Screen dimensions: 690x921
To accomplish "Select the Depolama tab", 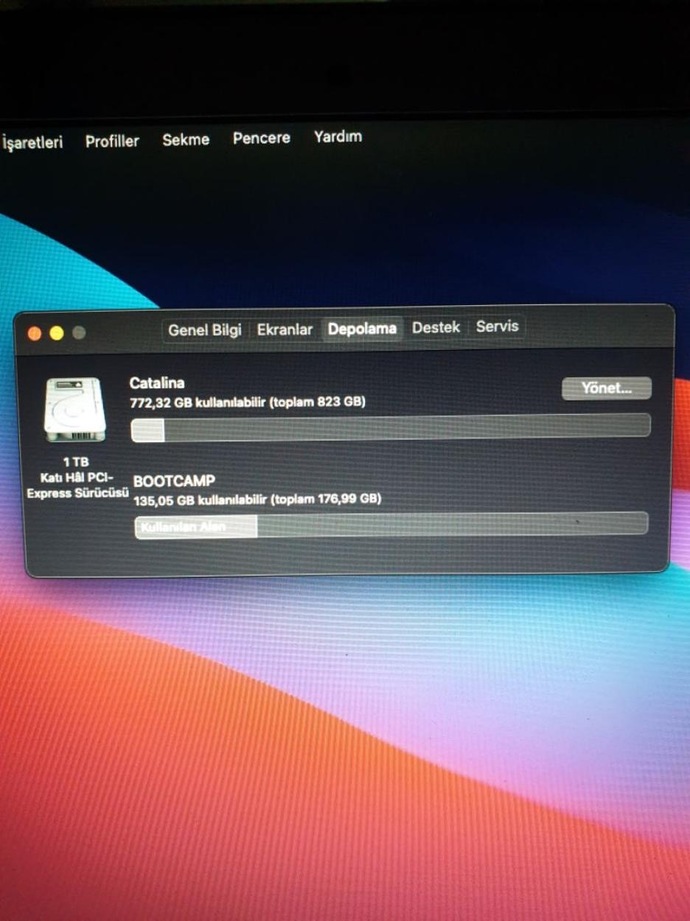I will click(x=362, y=328).
